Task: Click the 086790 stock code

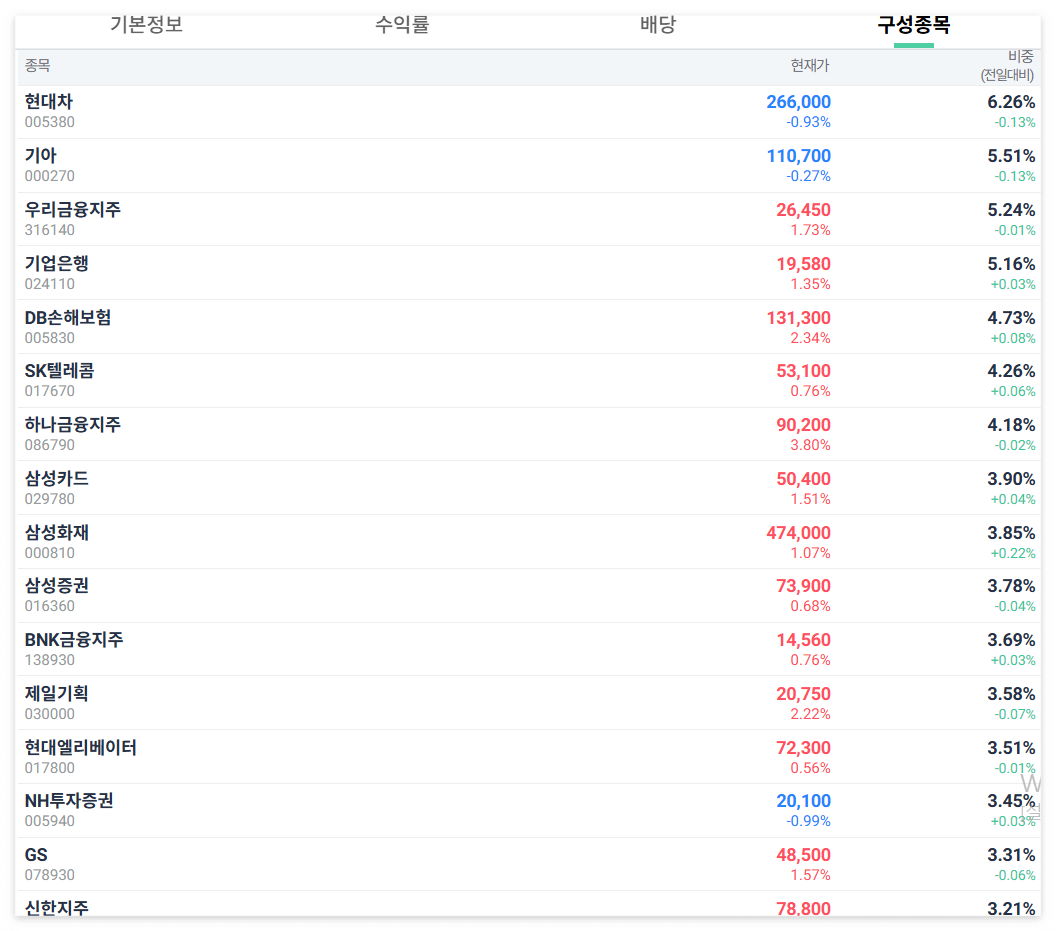Action: click(x=50, y=445)
